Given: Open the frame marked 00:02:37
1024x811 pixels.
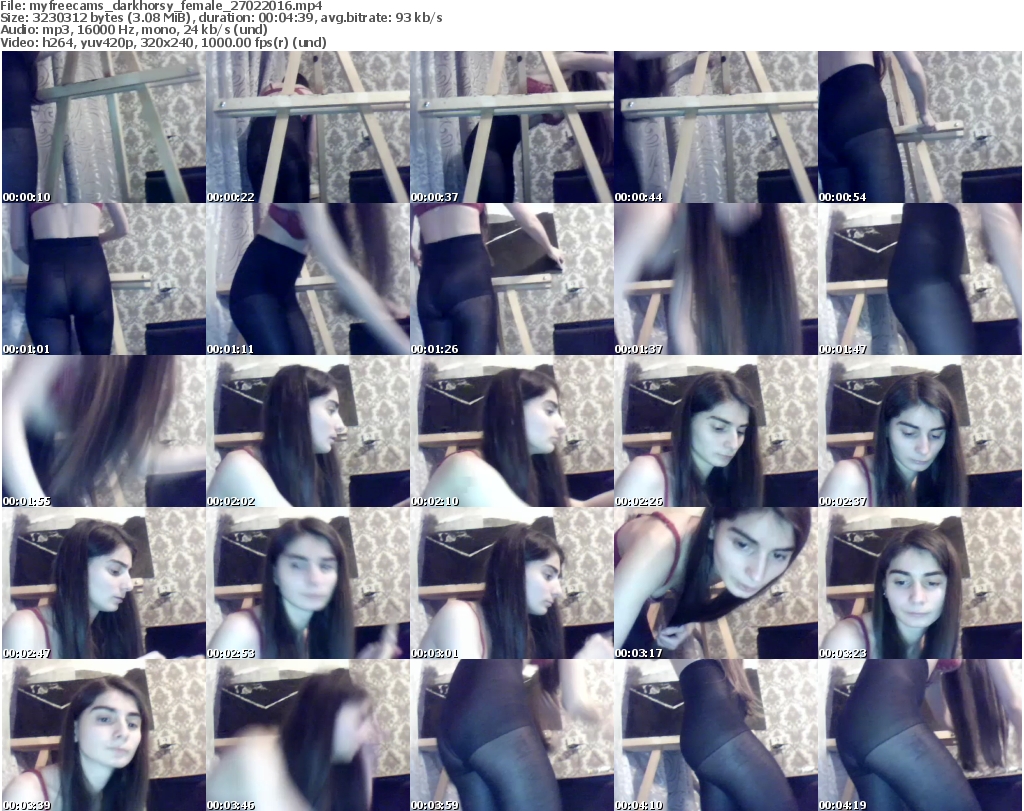Looking at the screenshot, I should click(x=919, y=432).
